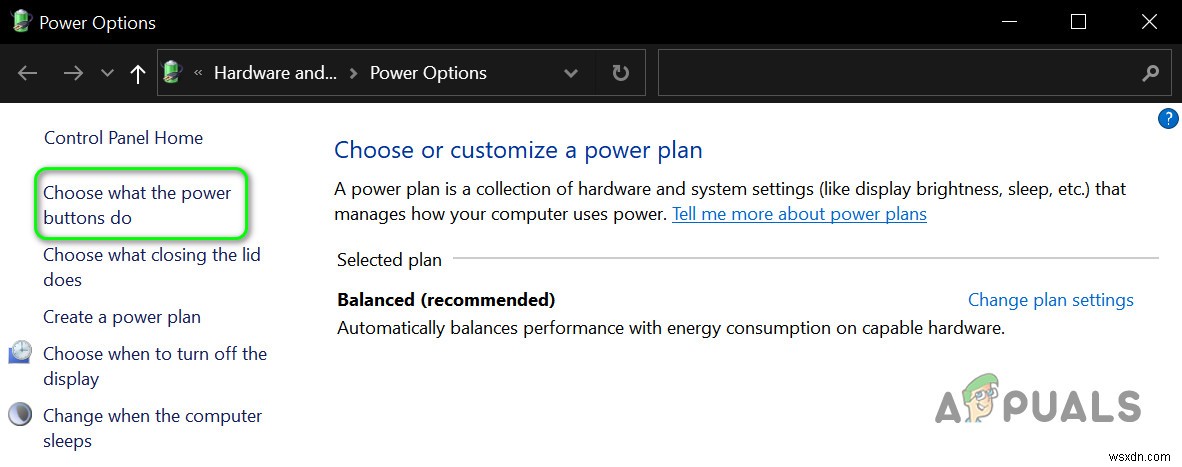The image size is (1182, 467).
Task: Click the battery icon in address bar
Action: (173, 72)
